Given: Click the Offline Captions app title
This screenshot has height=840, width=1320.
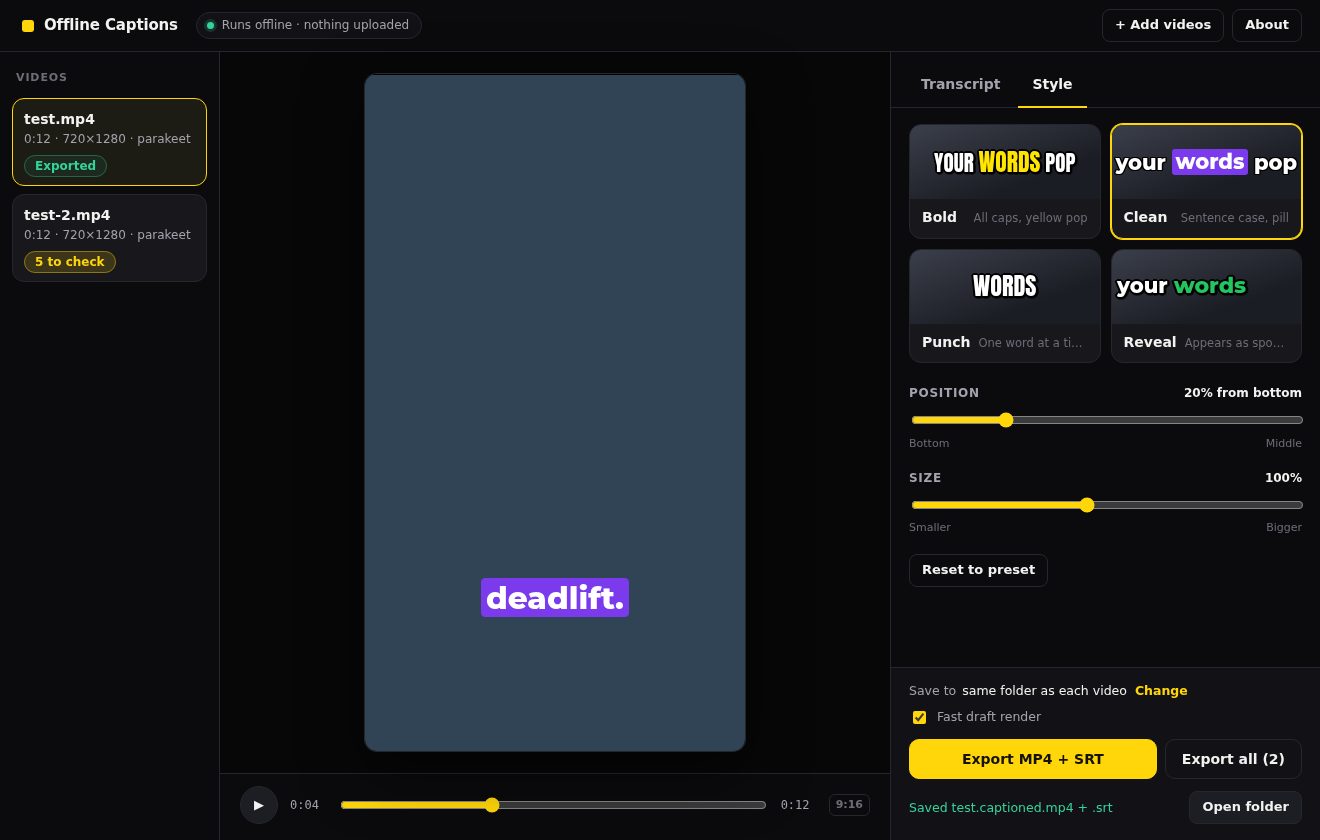Looking at the screenshot, I should pyautogui.click(x=111, y=25).
